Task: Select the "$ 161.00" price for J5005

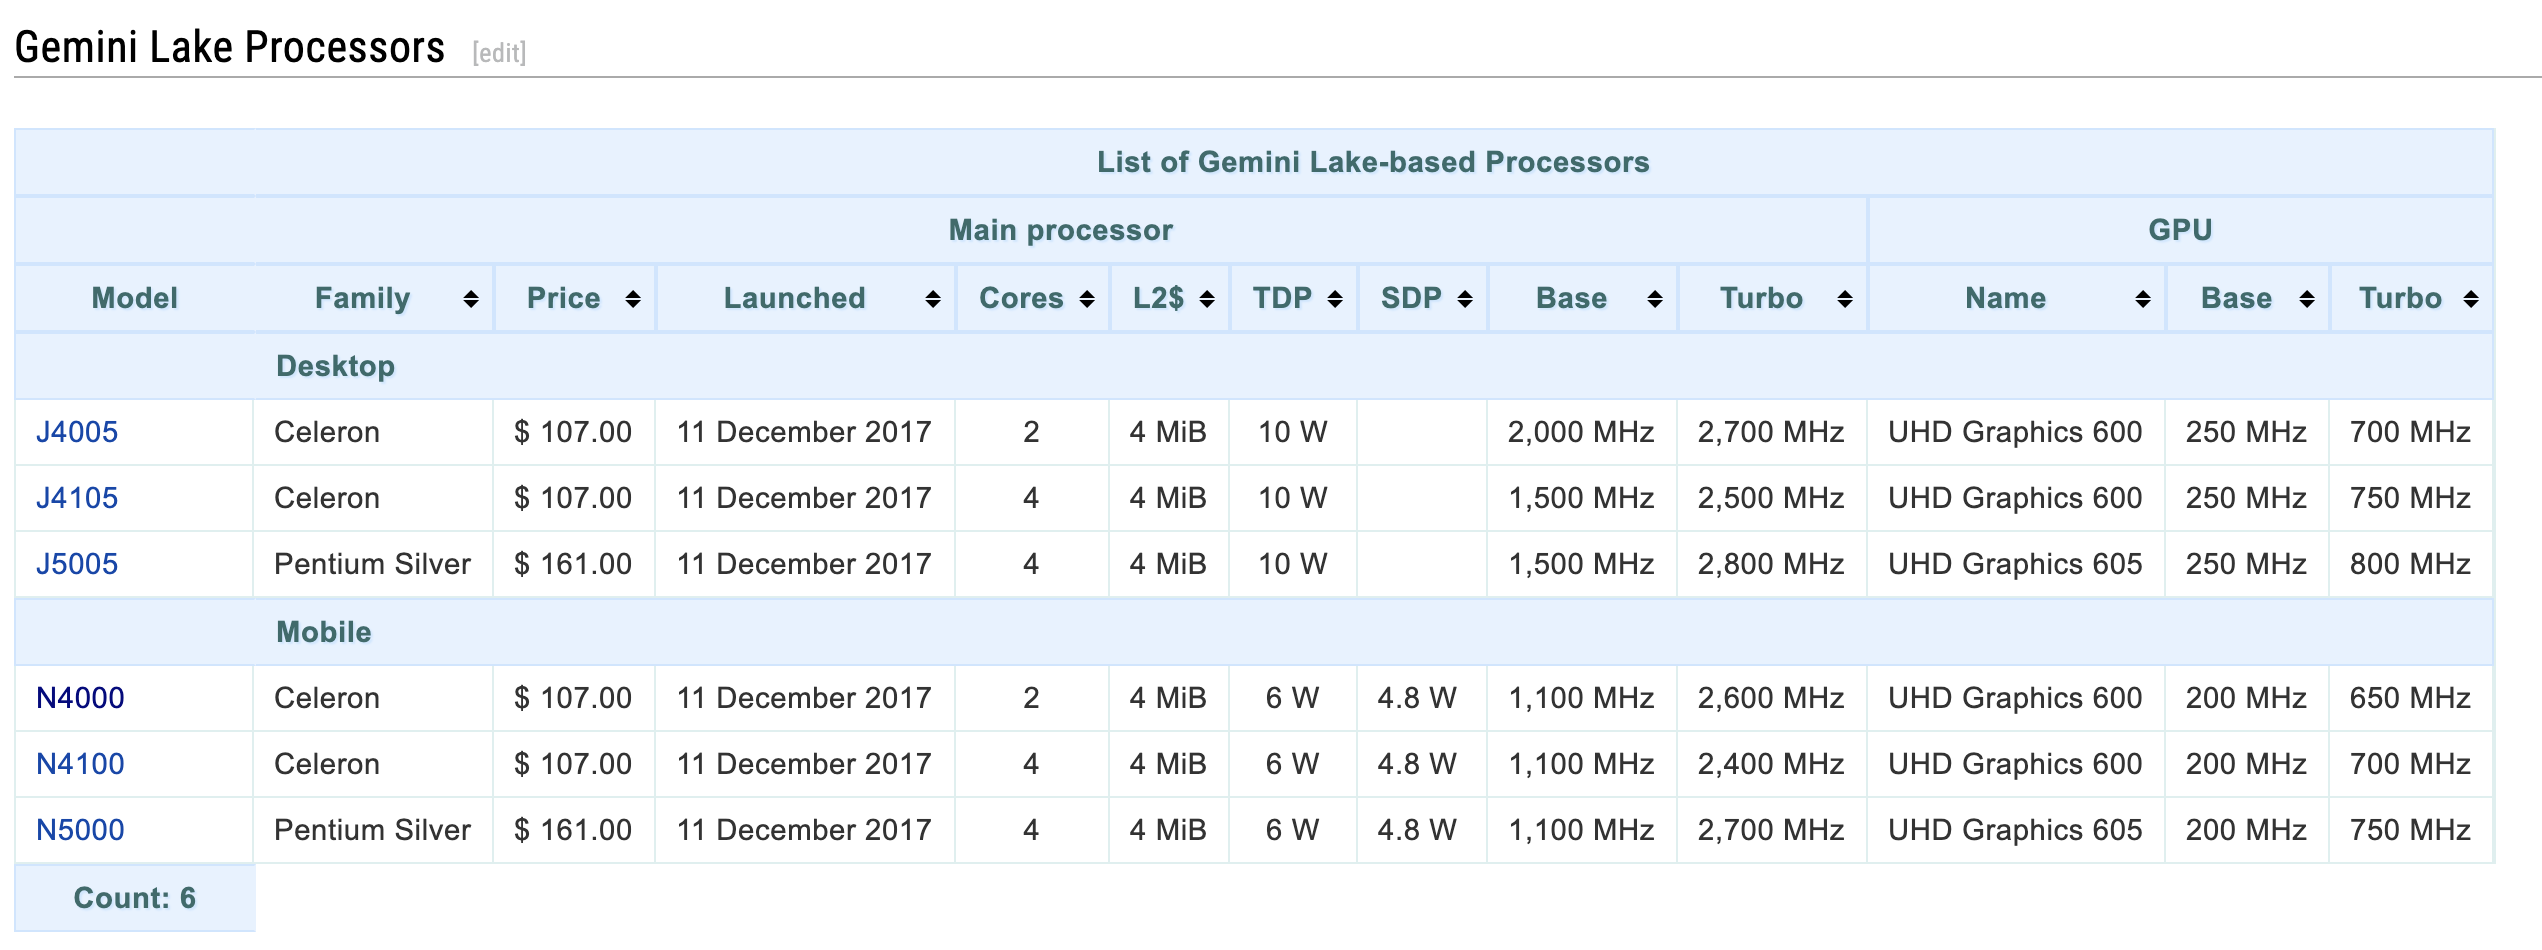Action: 573,564
